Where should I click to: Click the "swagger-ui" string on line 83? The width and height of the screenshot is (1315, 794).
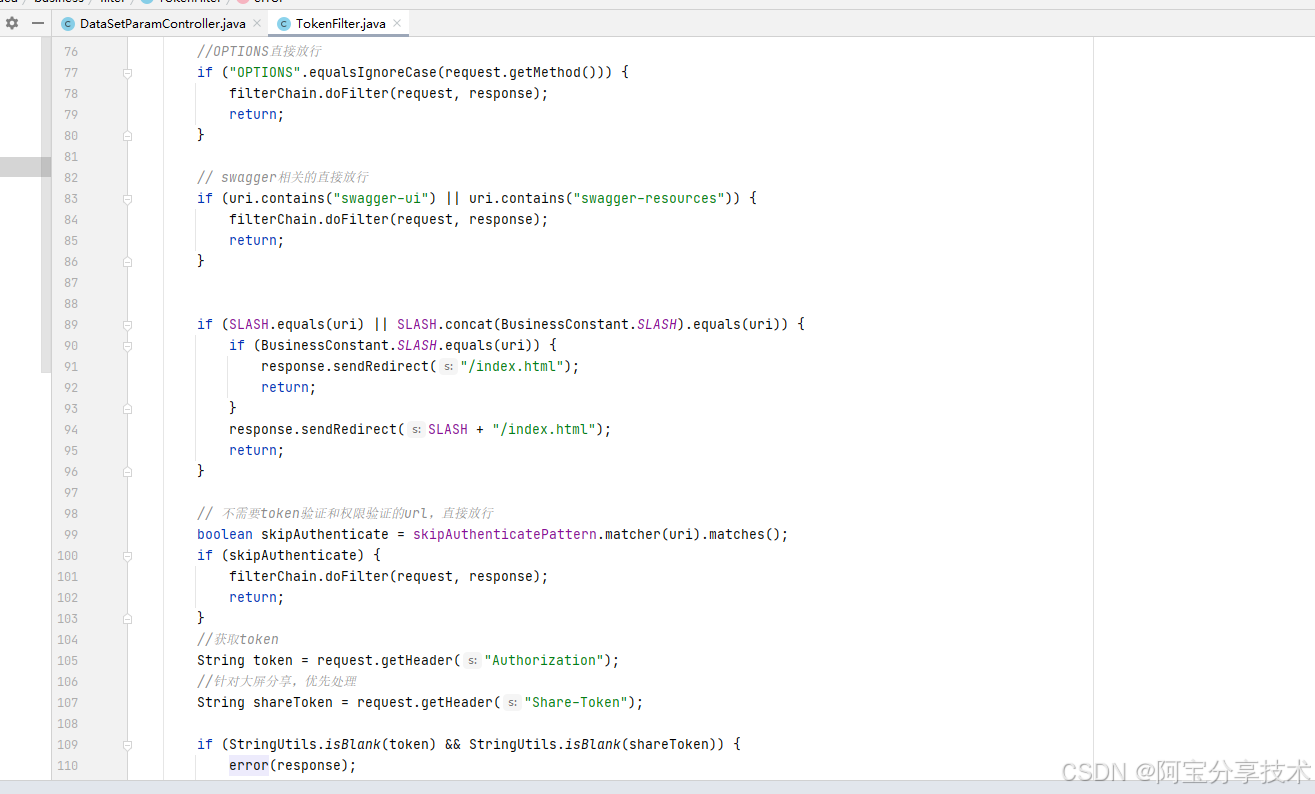coord(381,199)
